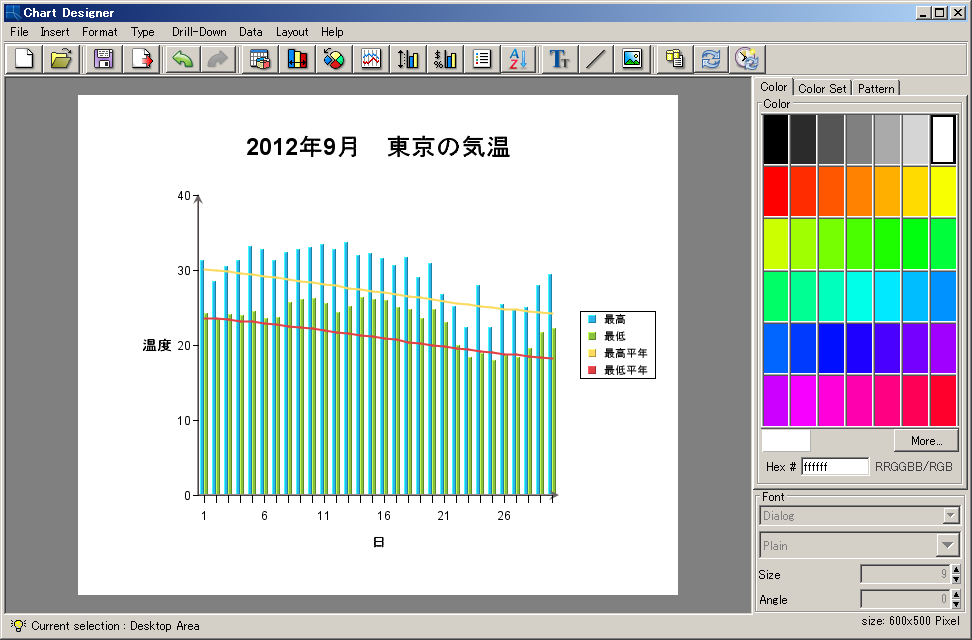Image resolution: width=972 pixels, height=640 pixels.
Task: Increase font Size with the up arrow
Action: coord(956,570)
